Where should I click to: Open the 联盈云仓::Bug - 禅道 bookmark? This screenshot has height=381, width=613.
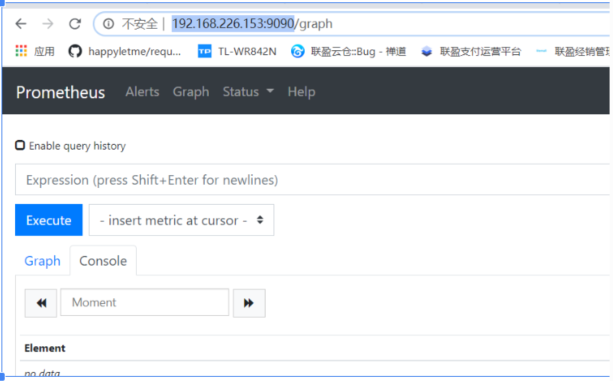click(348, 51)
